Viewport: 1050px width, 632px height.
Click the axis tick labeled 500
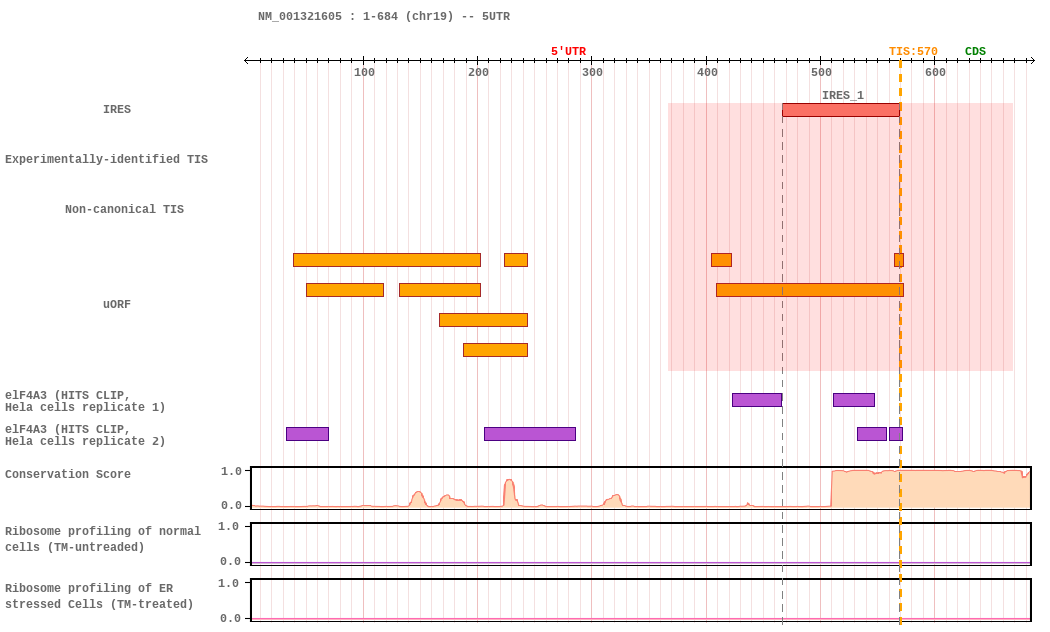[x=821, y=72]
